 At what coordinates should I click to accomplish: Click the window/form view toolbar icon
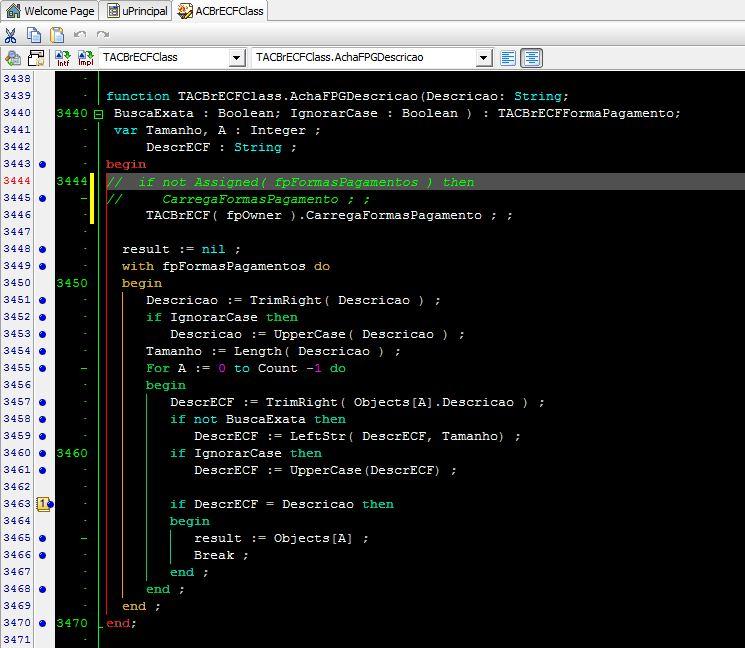(36, 58)
